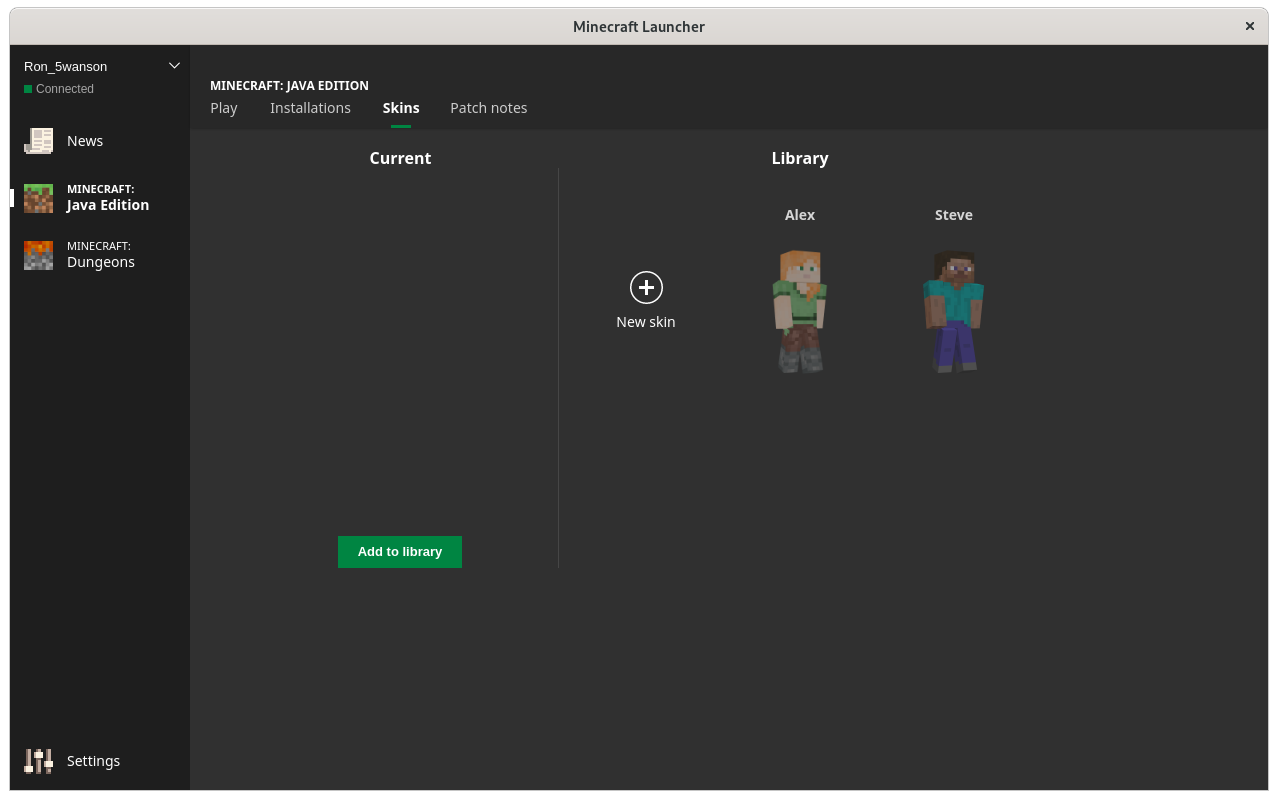Click the News label in sidebar
Image resolution: width=1278 pixels, height=800 pixels.
[85, 141]
